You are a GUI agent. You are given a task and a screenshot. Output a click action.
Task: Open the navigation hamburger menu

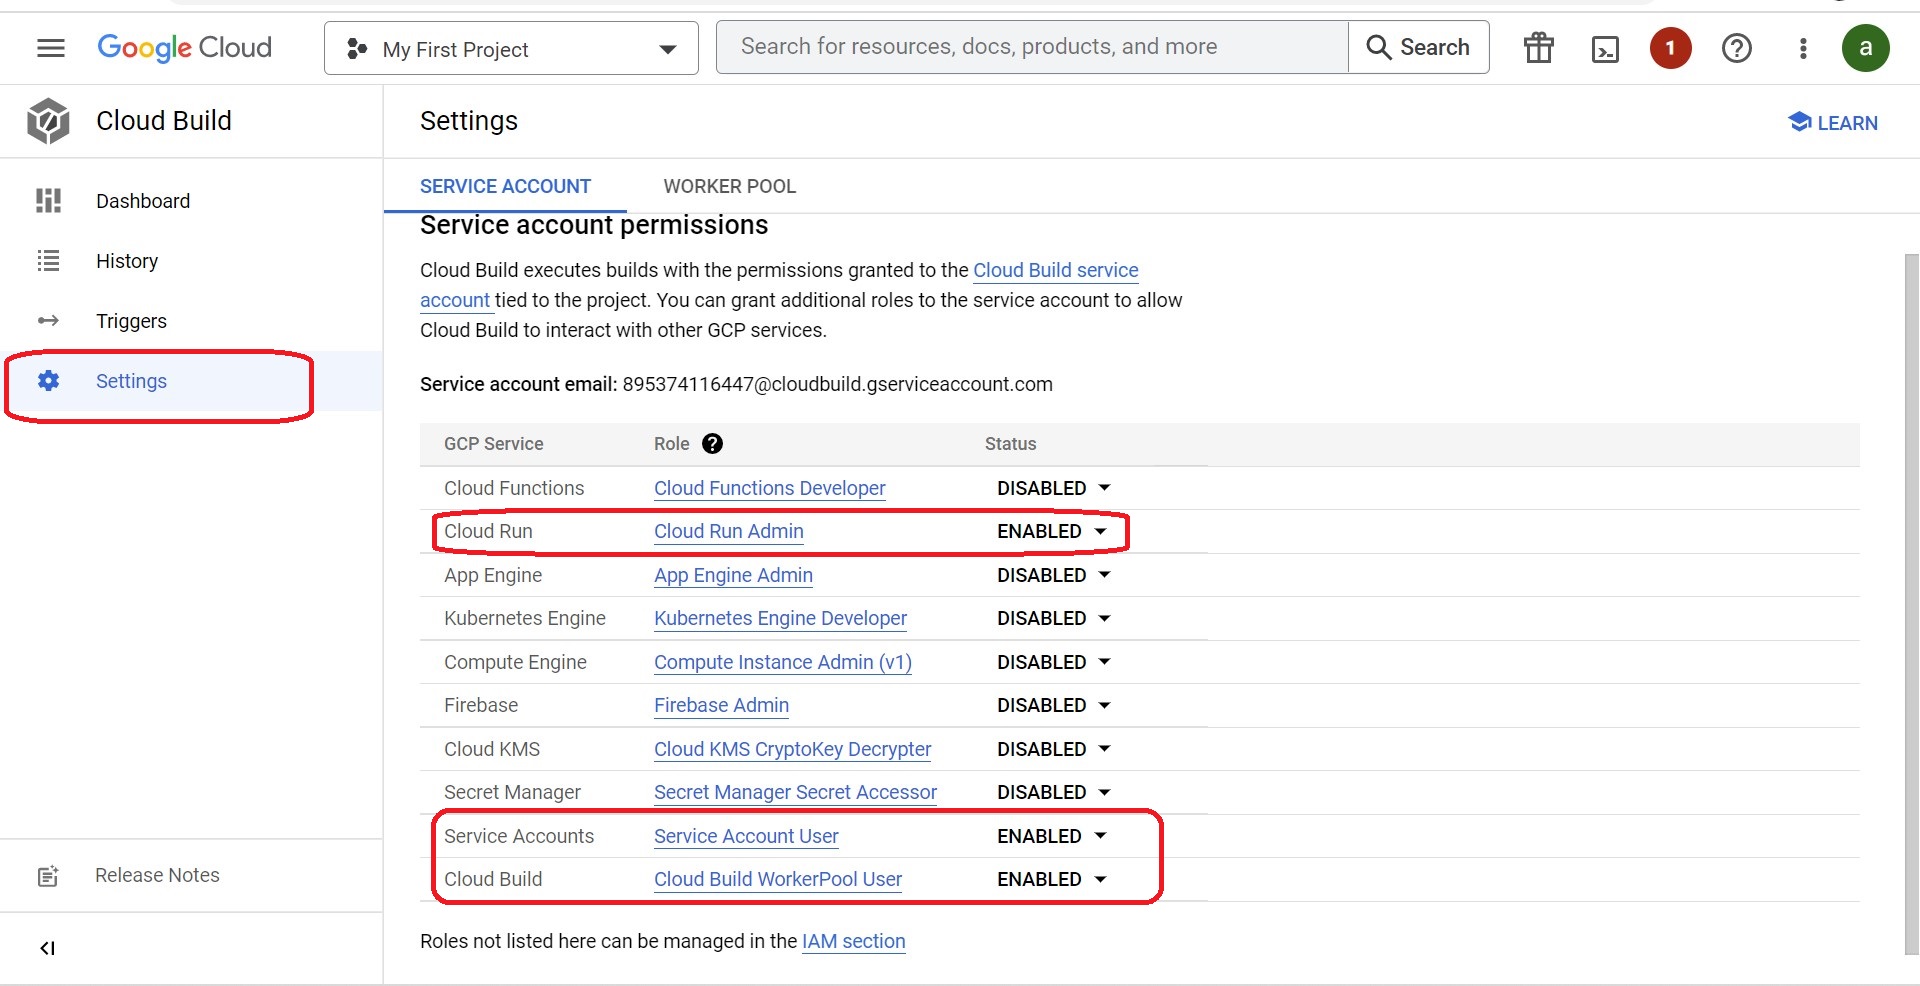click(50, 47)
